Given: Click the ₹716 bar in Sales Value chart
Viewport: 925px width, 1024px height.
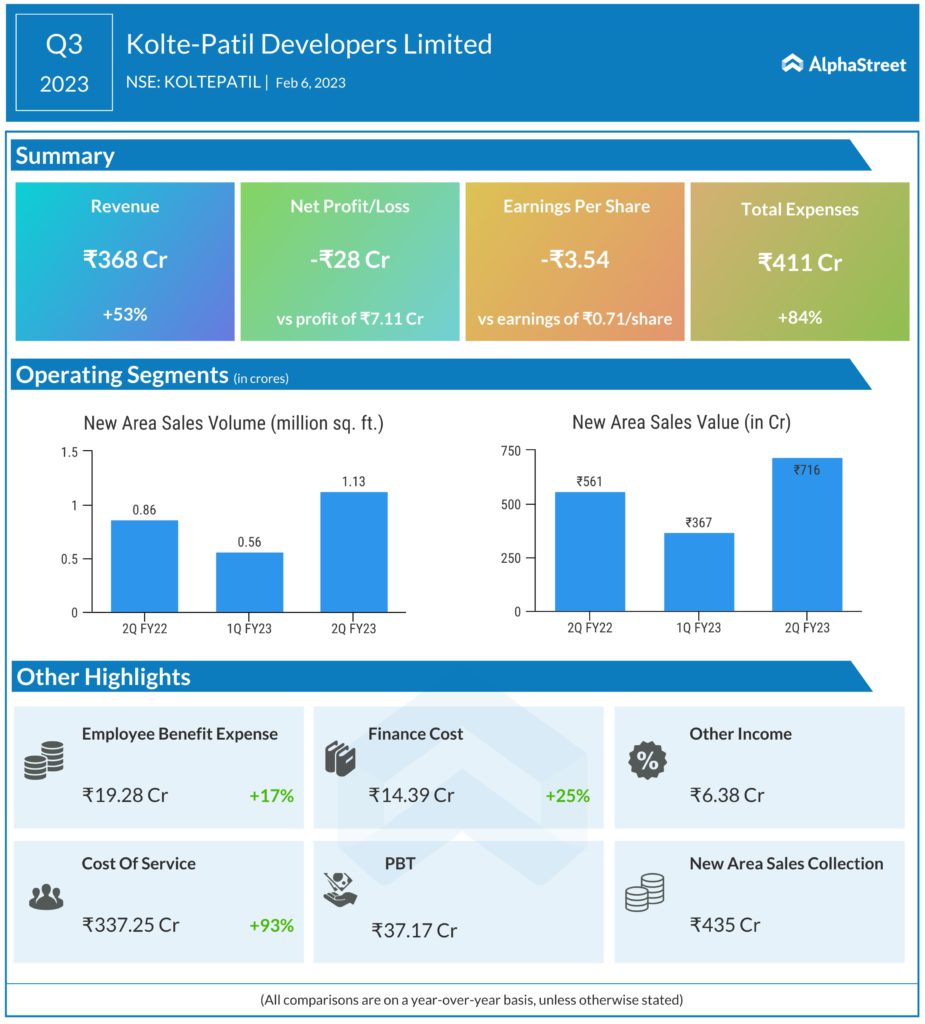Looking at the screenshot, I should pyautogui.click(x=806, y=535).
